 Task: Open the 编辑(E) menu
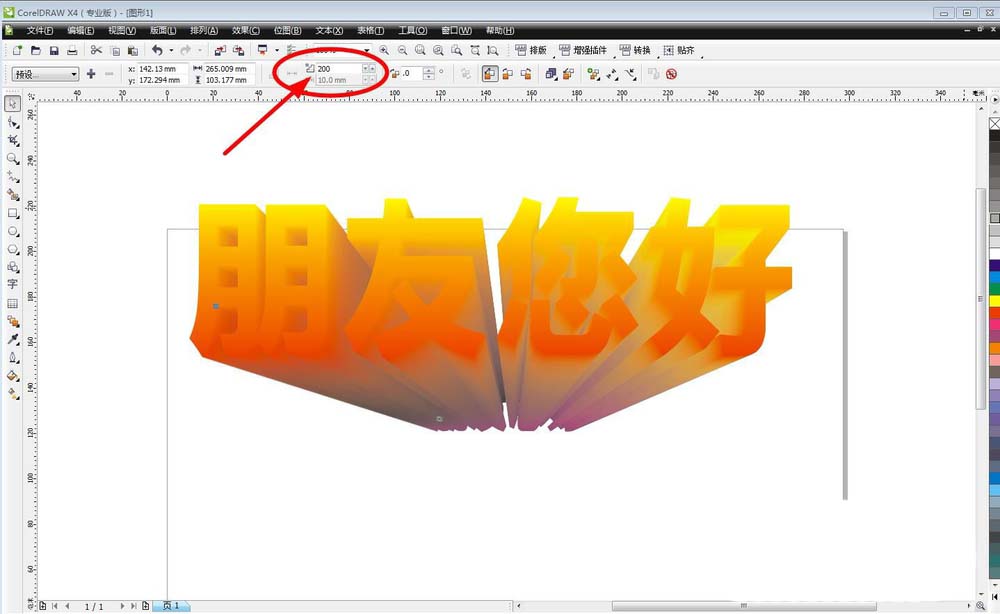pos(80,31)
